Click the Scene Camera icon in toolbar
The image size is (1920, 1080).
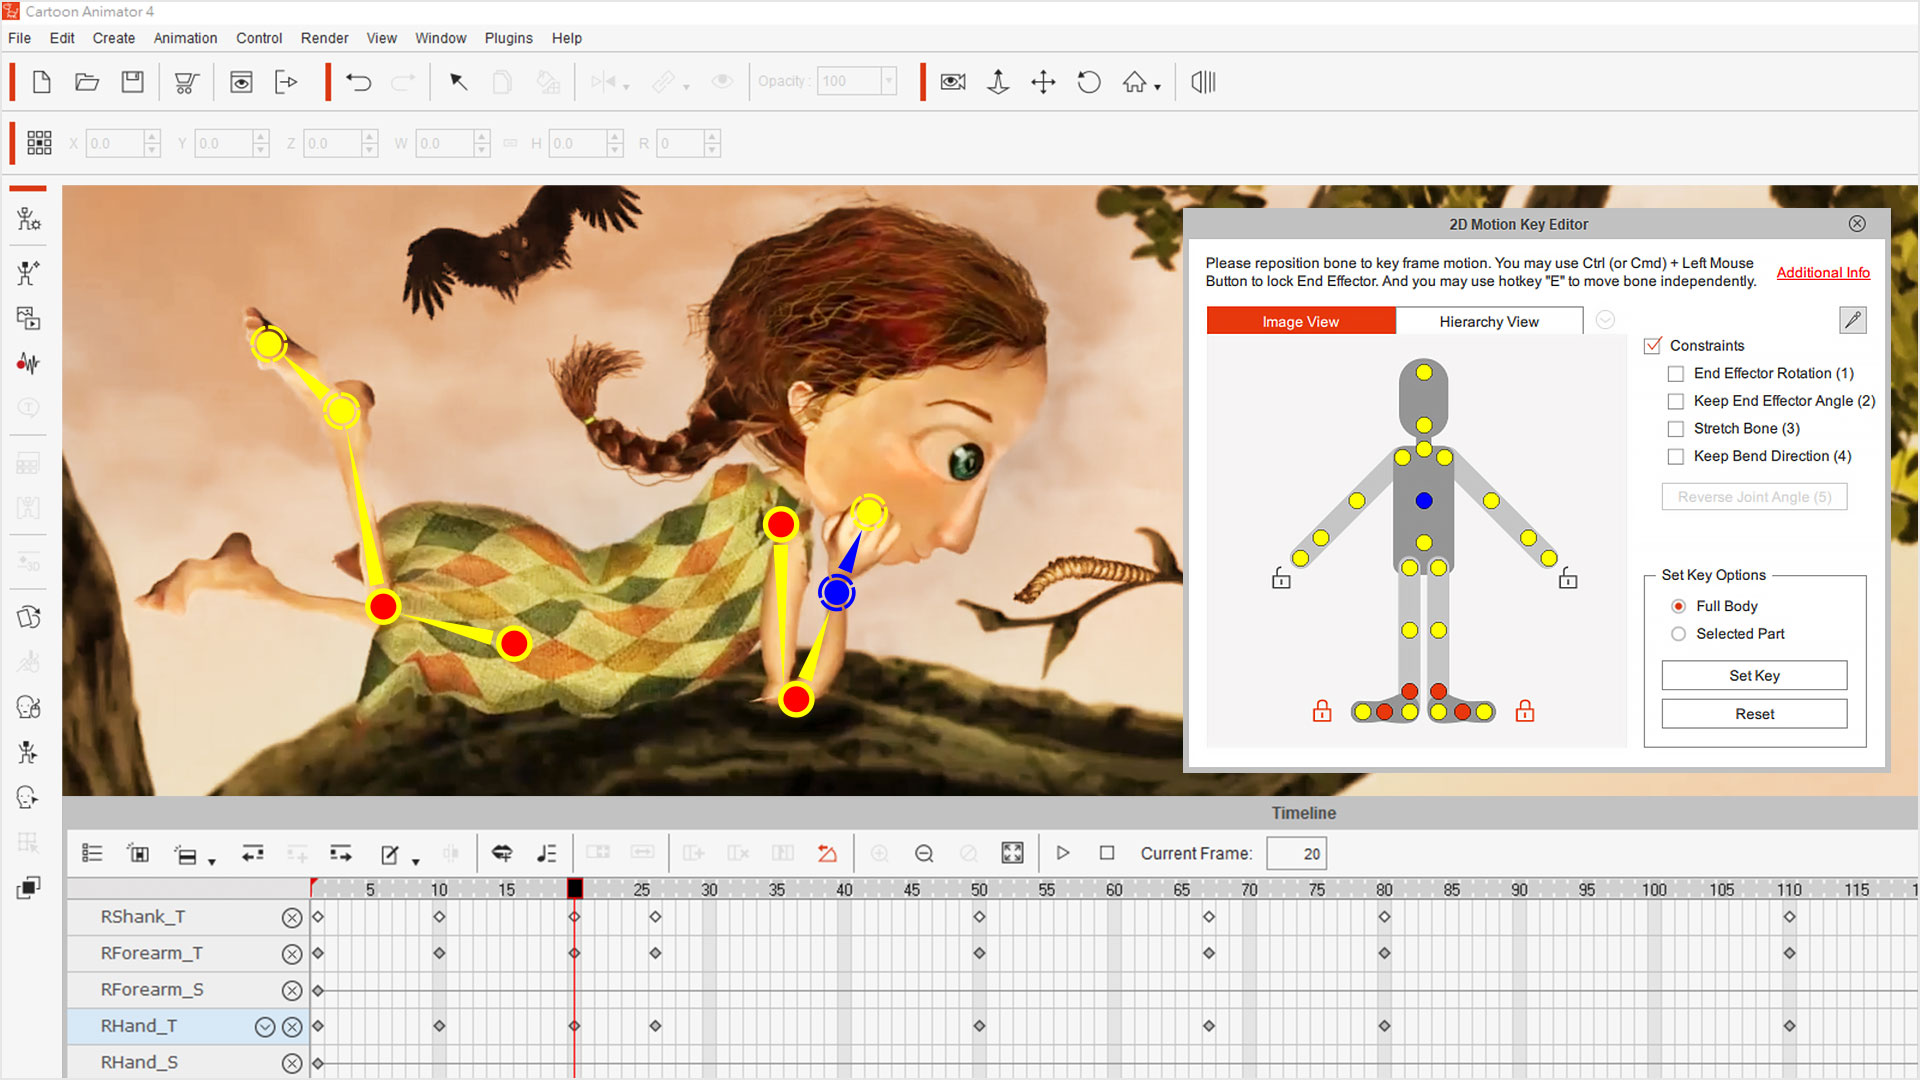pyautogui.click(x=953, y=82)
